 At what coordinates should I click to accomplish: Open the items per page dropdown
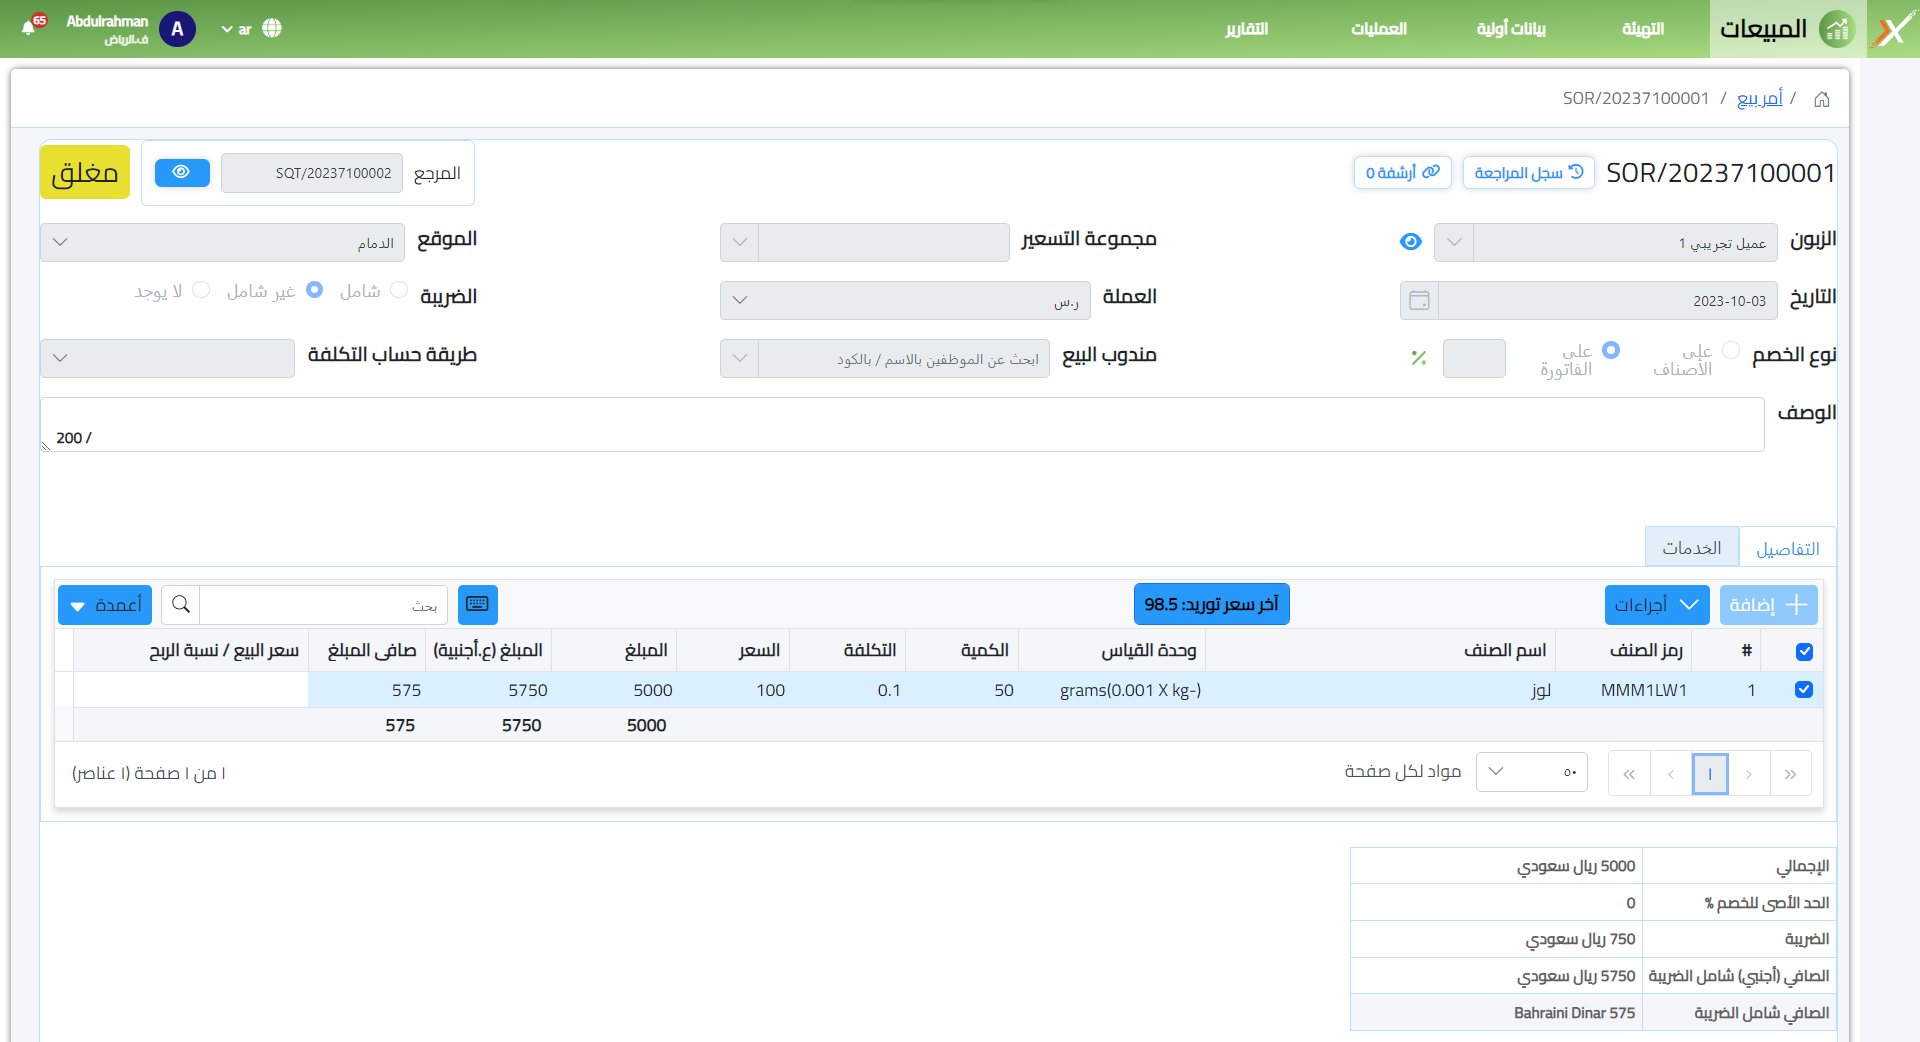click(1531, 772)
